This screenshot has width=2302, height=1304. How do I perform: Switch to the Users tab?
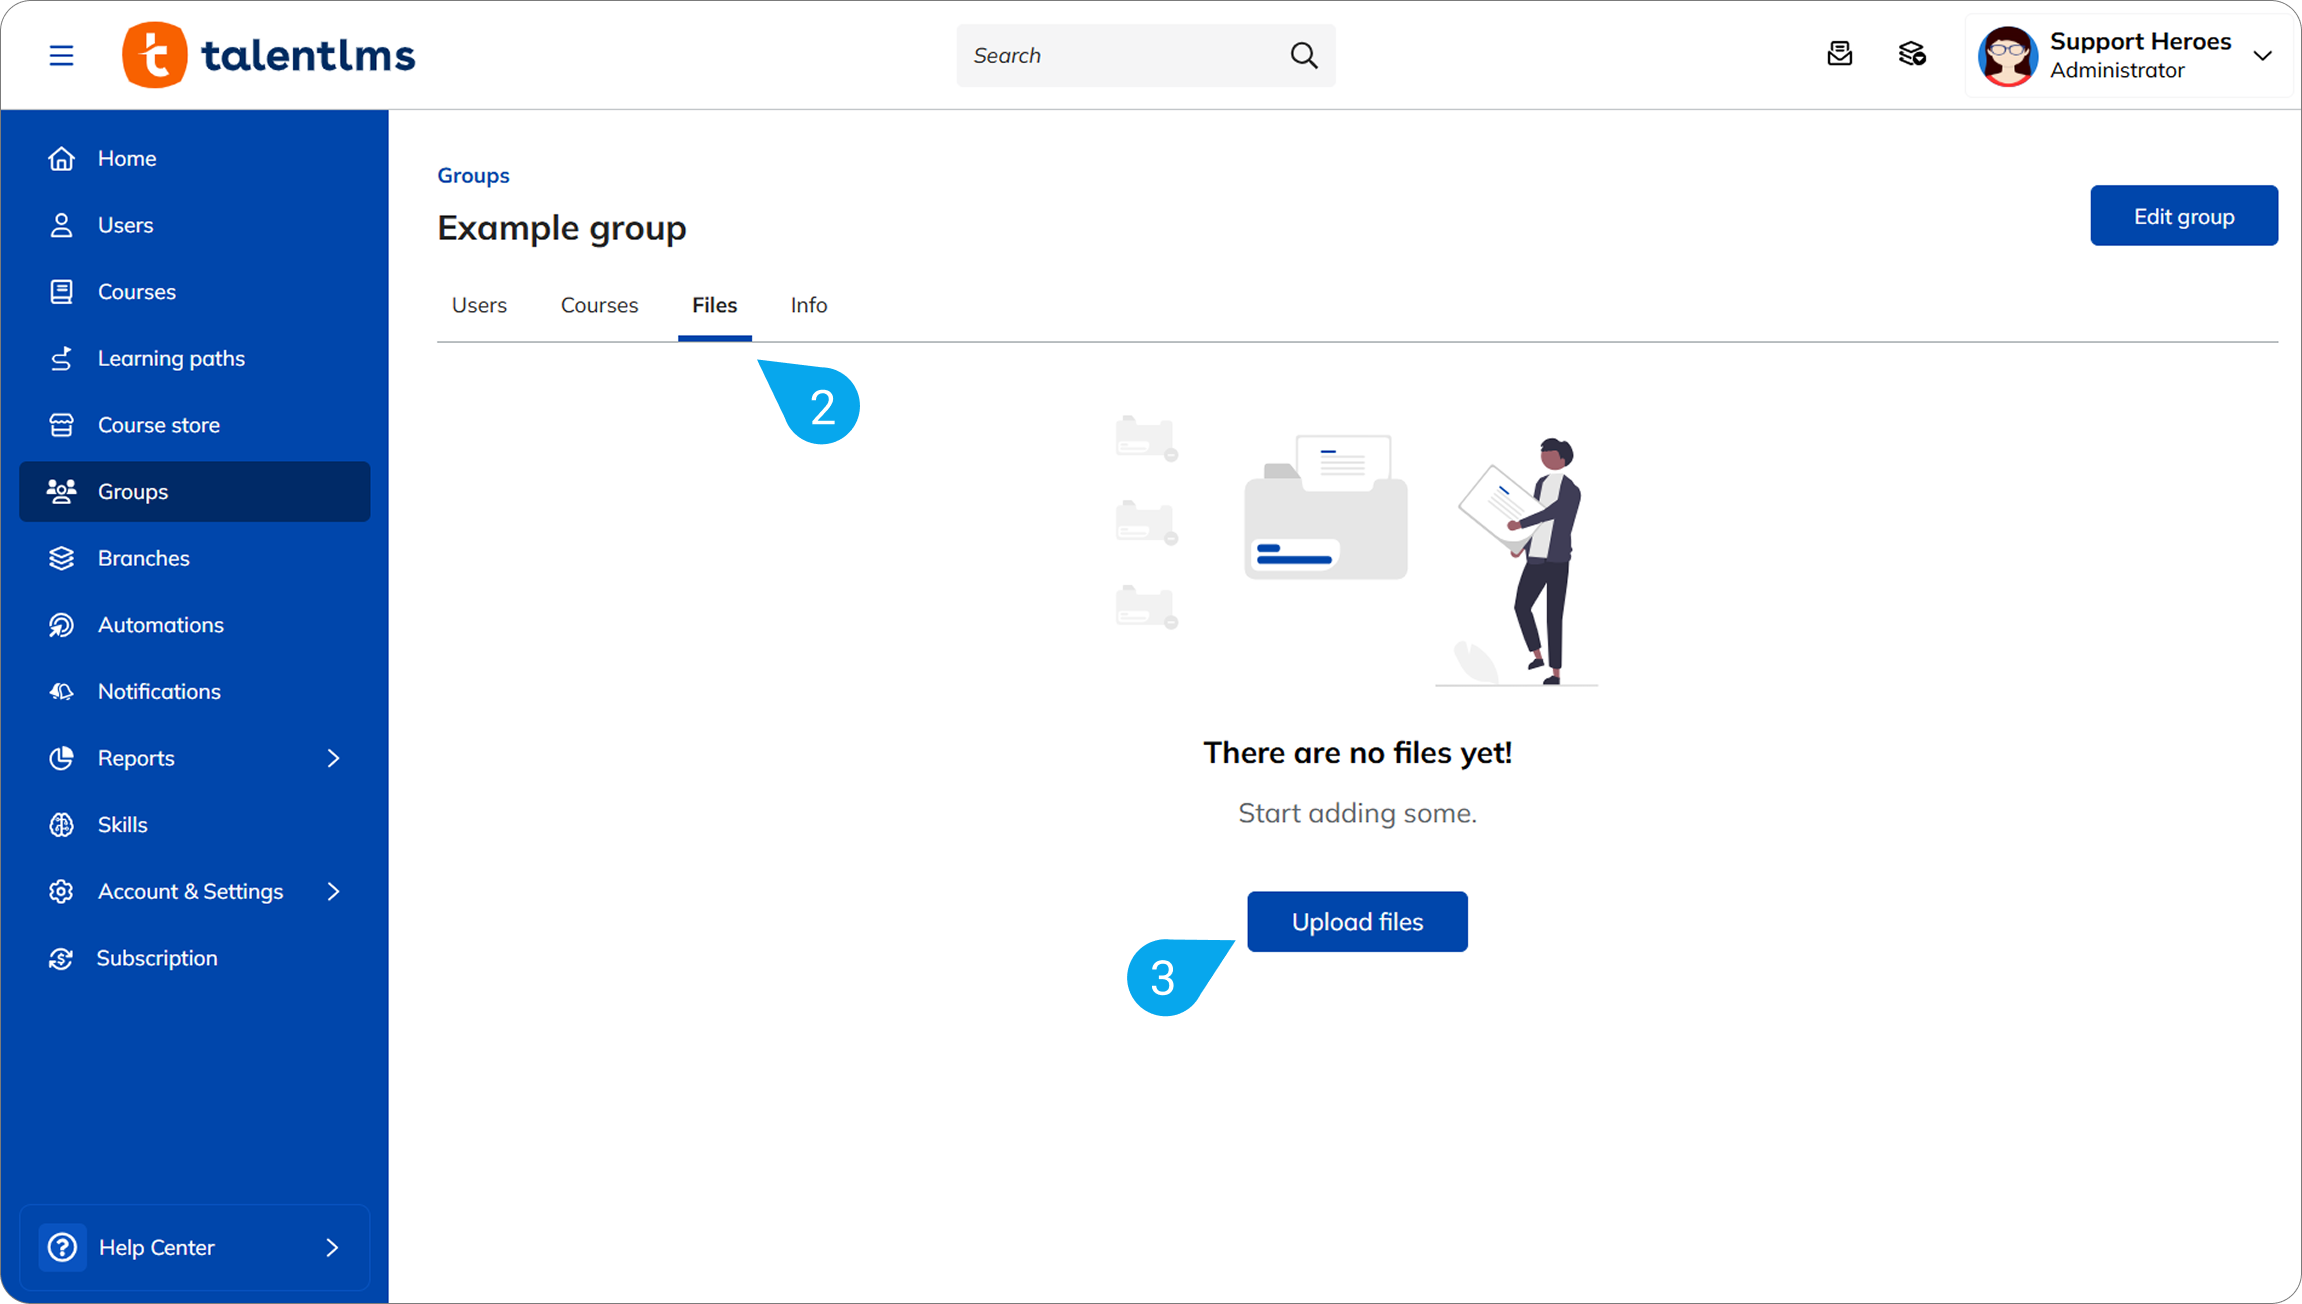[x=479, y=305]
